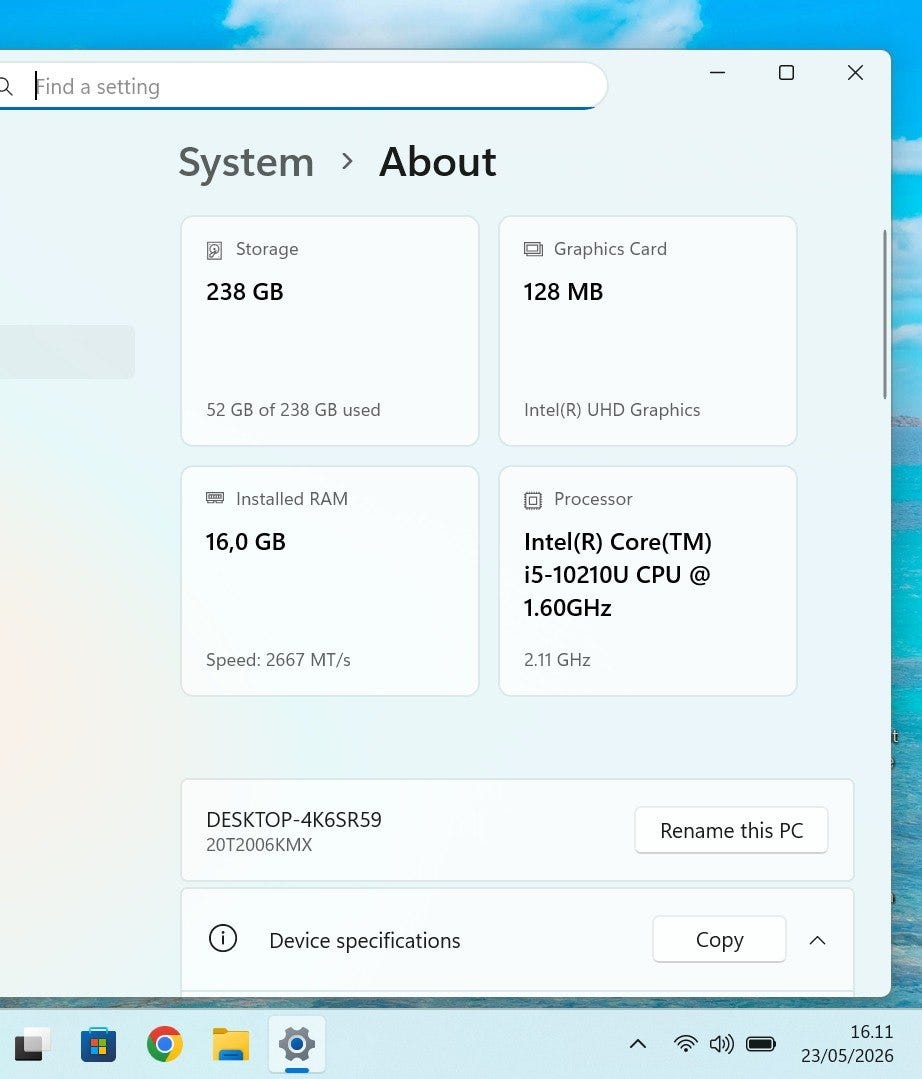Click the volume speaker icon
This screenshot has height=1079, width=922.
coord(721,1045)
